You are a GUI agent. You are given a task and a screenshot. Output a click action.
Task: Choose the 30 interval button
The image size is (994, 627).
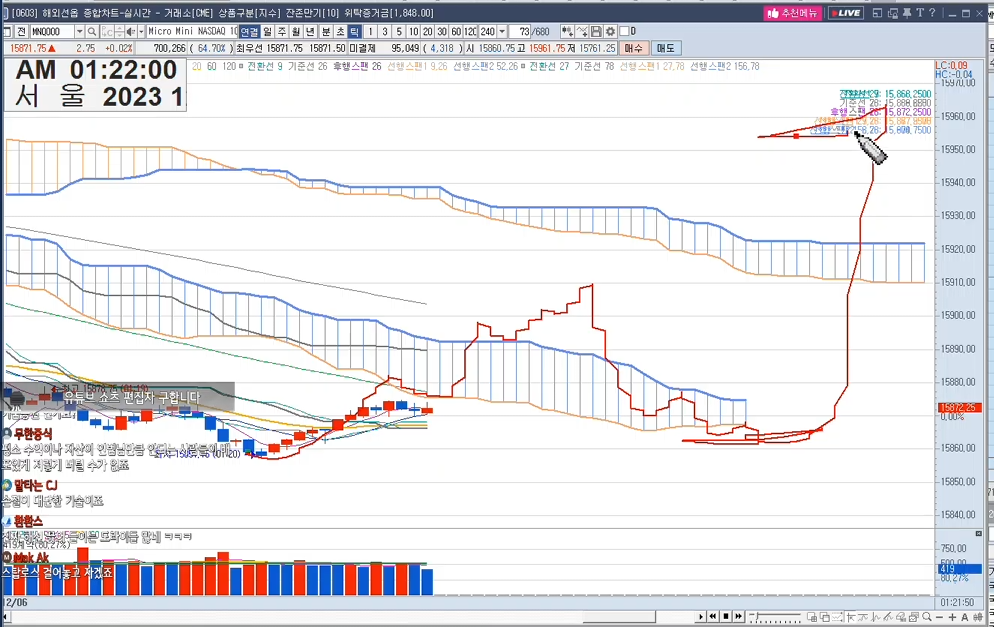(442, 32)
